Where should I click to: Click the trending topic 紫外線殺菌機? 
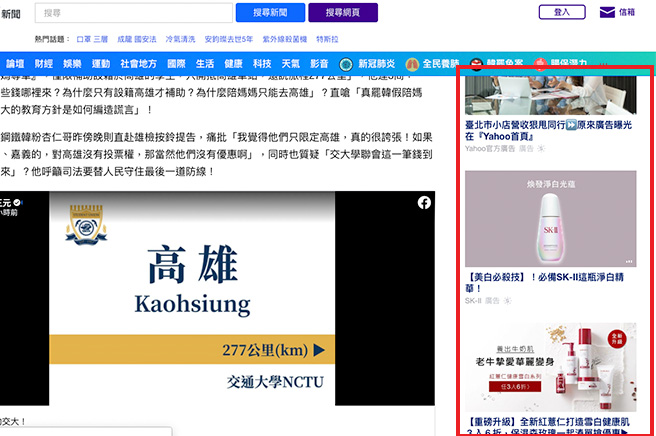tap(285, 38)
